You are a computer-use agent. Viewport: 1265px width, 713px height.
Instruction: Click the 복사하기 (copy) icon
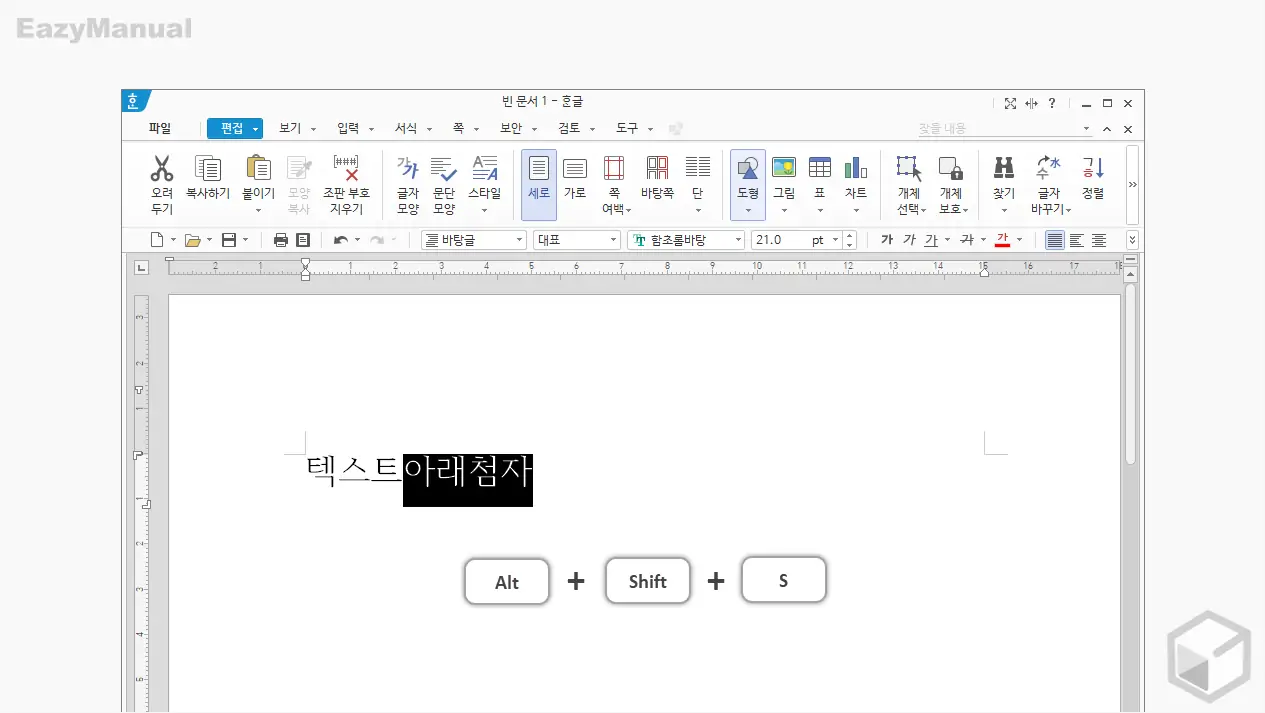208,168
